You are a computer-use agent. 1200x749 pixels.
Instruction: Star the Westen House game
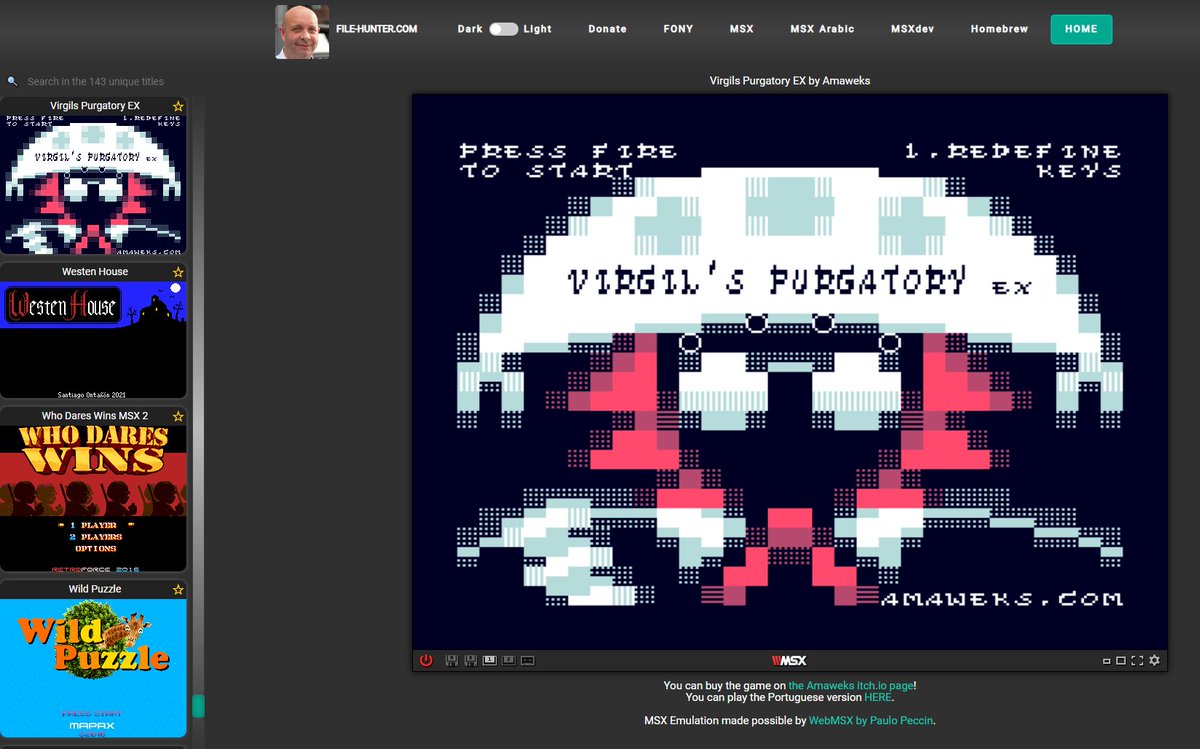tap(177, 271)
